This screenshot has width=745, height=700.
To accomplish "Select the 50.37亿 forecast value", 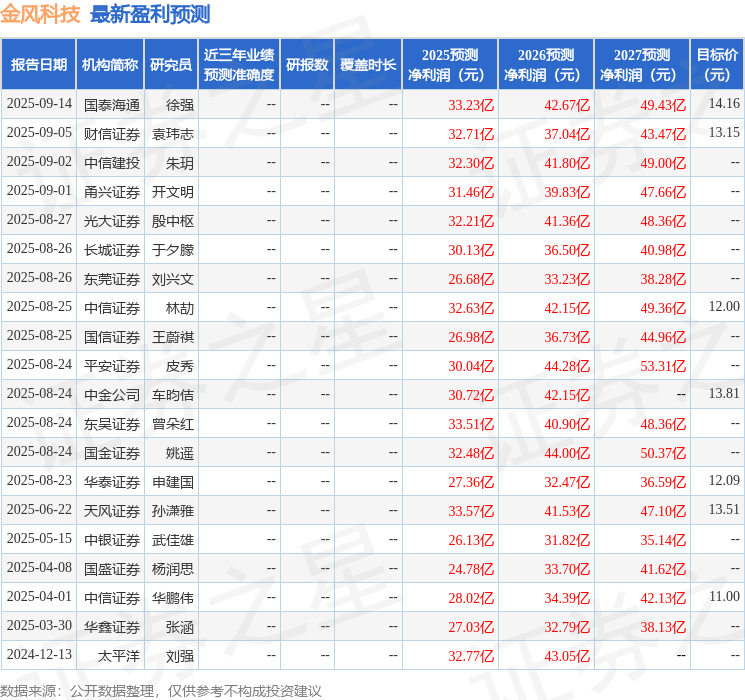I will point(663,453).
